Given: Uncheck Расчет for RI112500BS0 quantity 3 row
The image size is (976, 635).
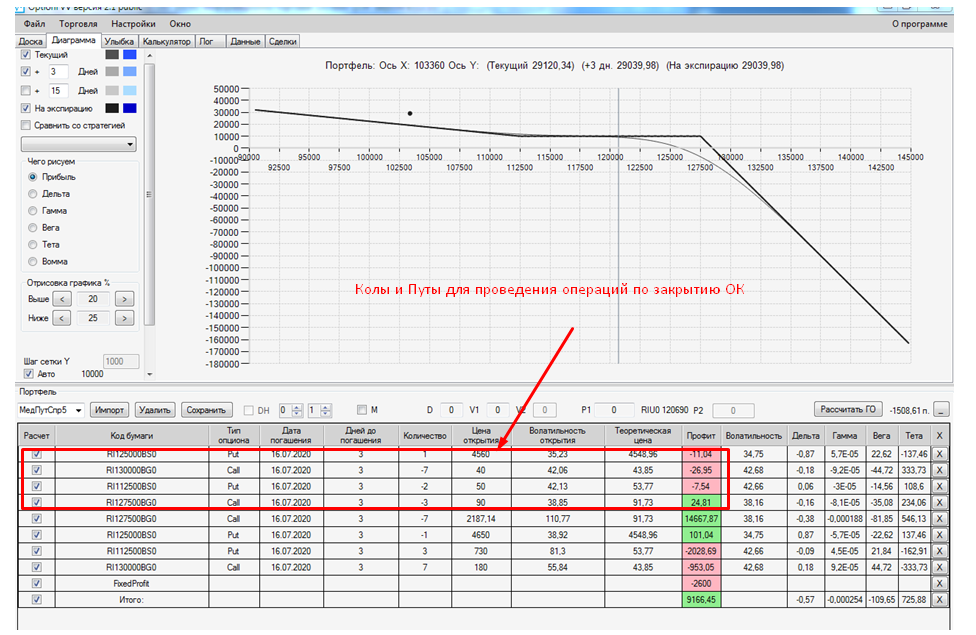Looking at the screenshot, I should pyautogui.click(x=37, y=551).
